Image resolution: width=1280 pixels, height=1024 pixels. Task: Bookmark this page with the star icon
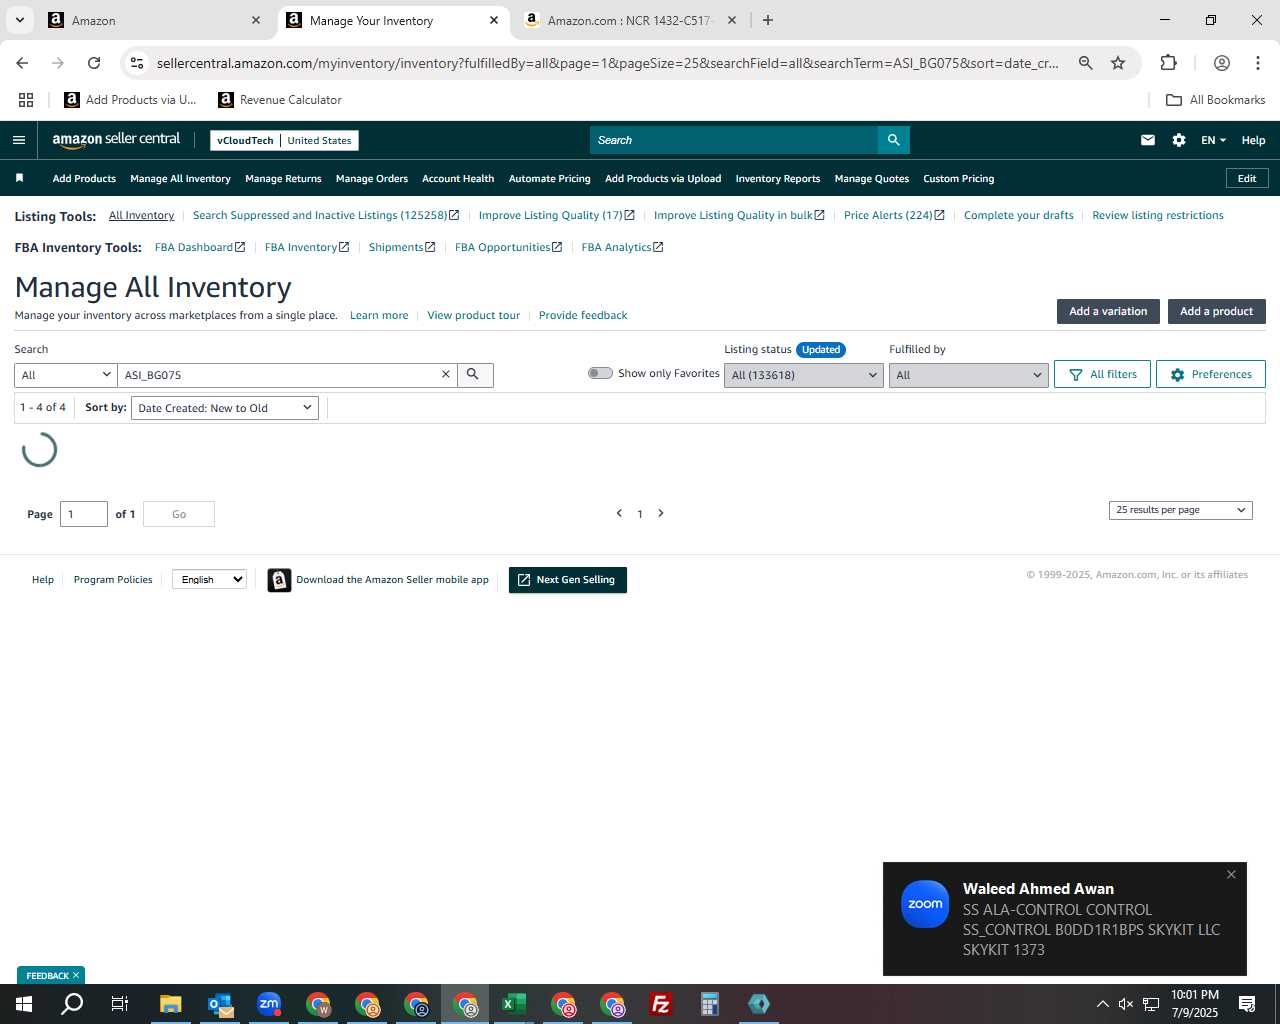pyautogui.click(x=1118, y=63)
